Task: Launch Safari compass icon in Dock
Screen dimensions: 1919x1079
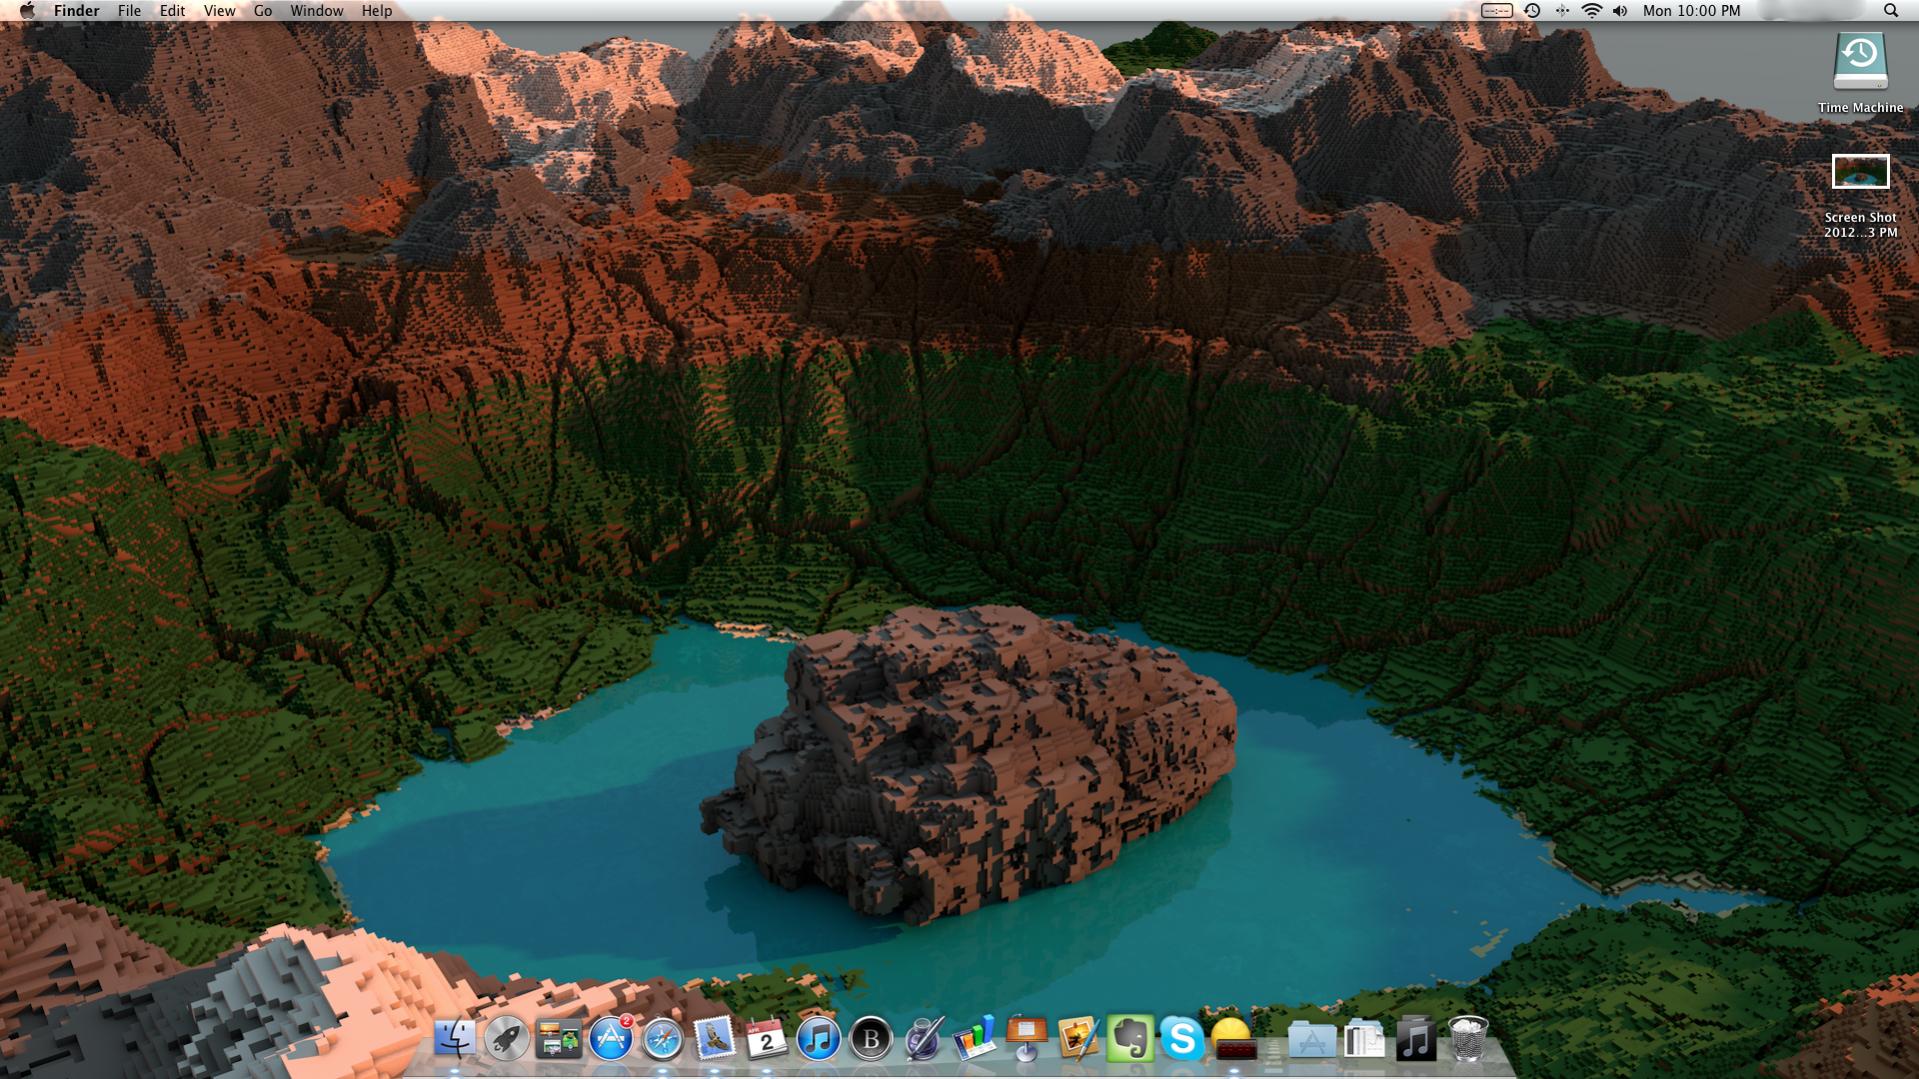Action: coord(663,1039)
